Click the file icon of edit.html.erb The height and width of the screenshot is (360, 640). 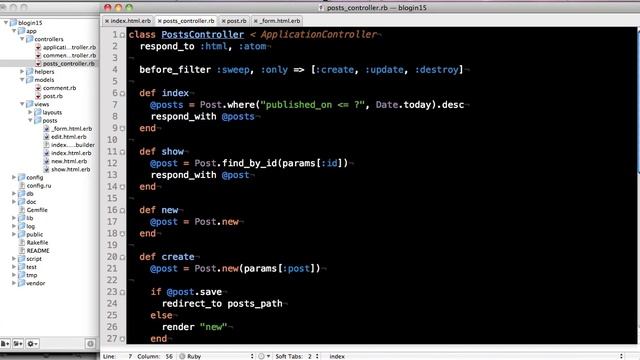pos(46,137)
